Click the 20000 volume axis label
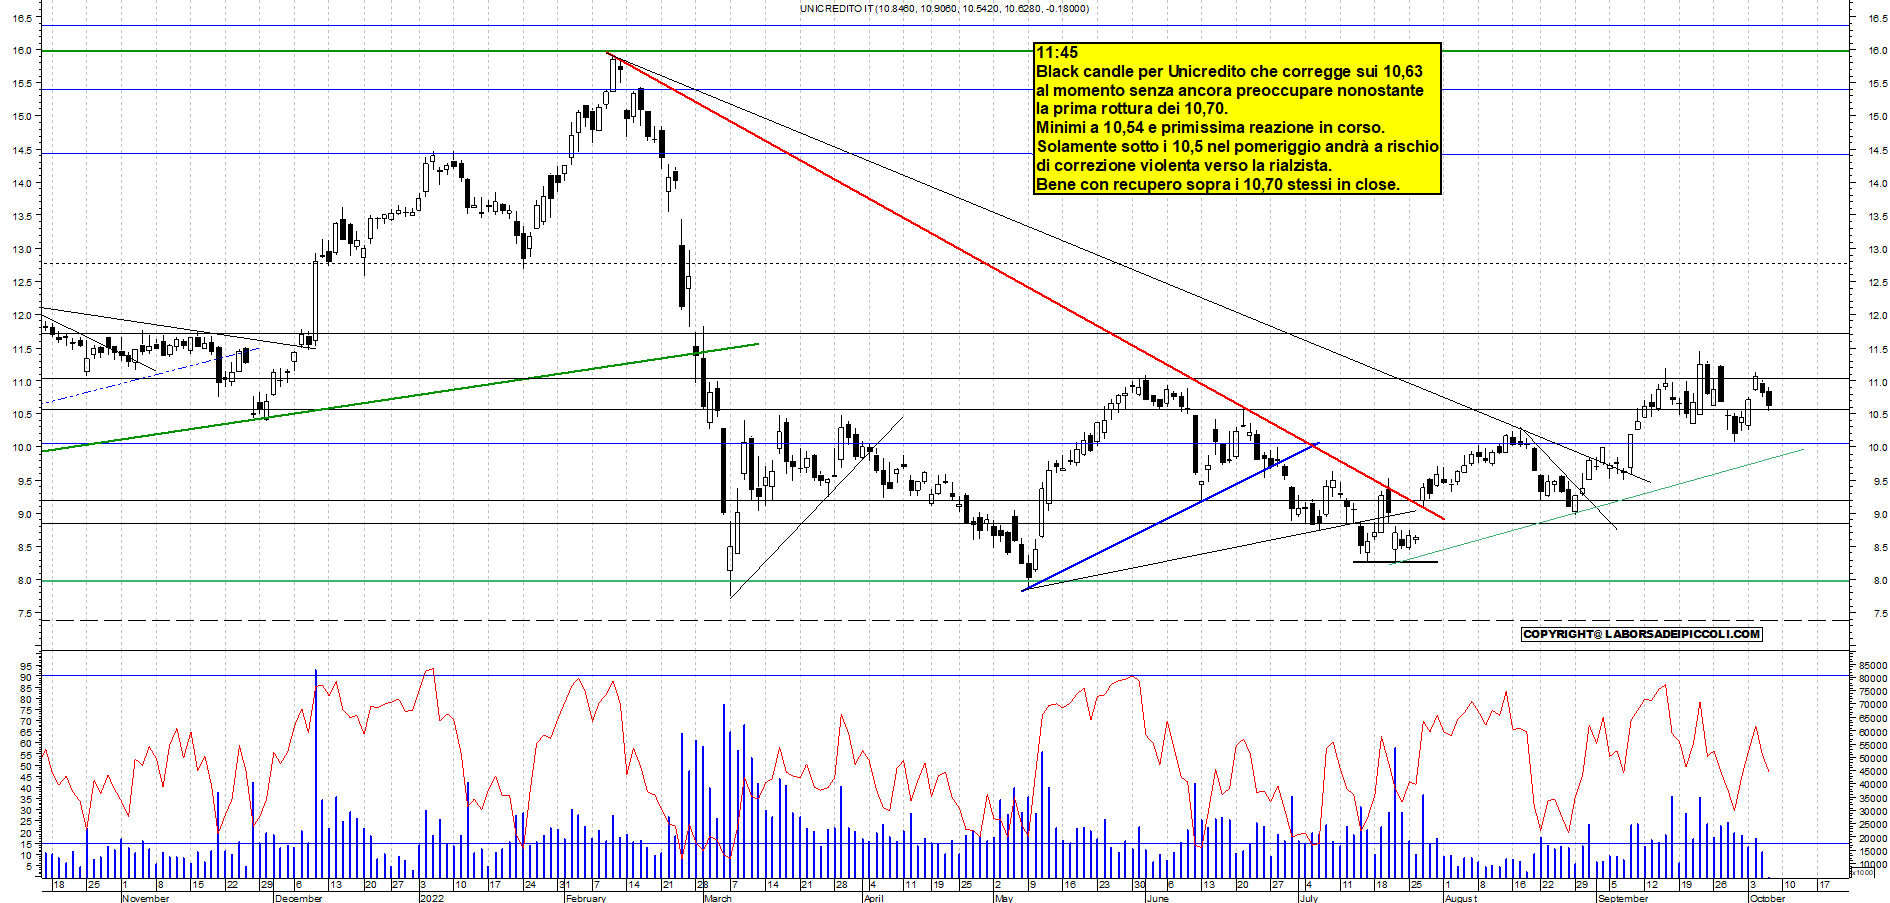The width and height of the screenshot is (1890, 903). (1873, 838)
